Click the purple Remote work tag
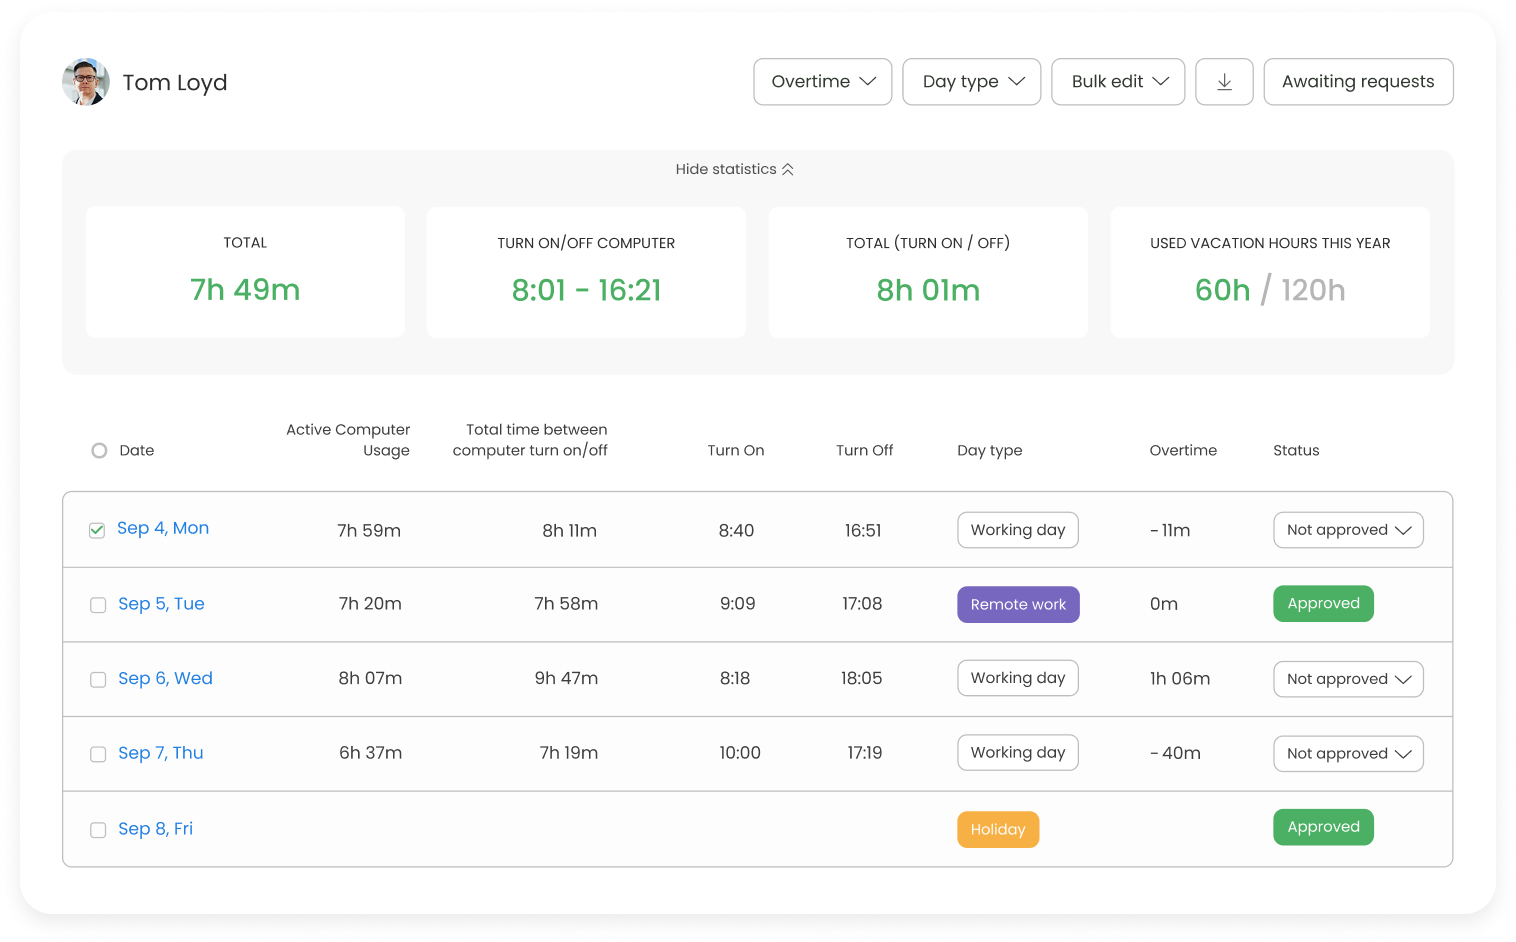The image size is (1516, 942). pos(1018,605)
